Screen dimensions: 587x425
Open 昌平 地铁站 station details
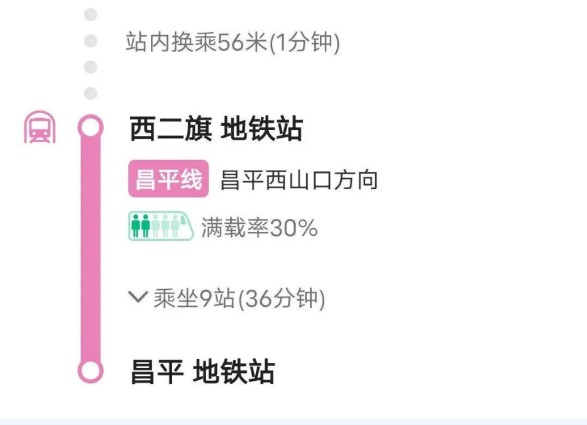(203, 371)
